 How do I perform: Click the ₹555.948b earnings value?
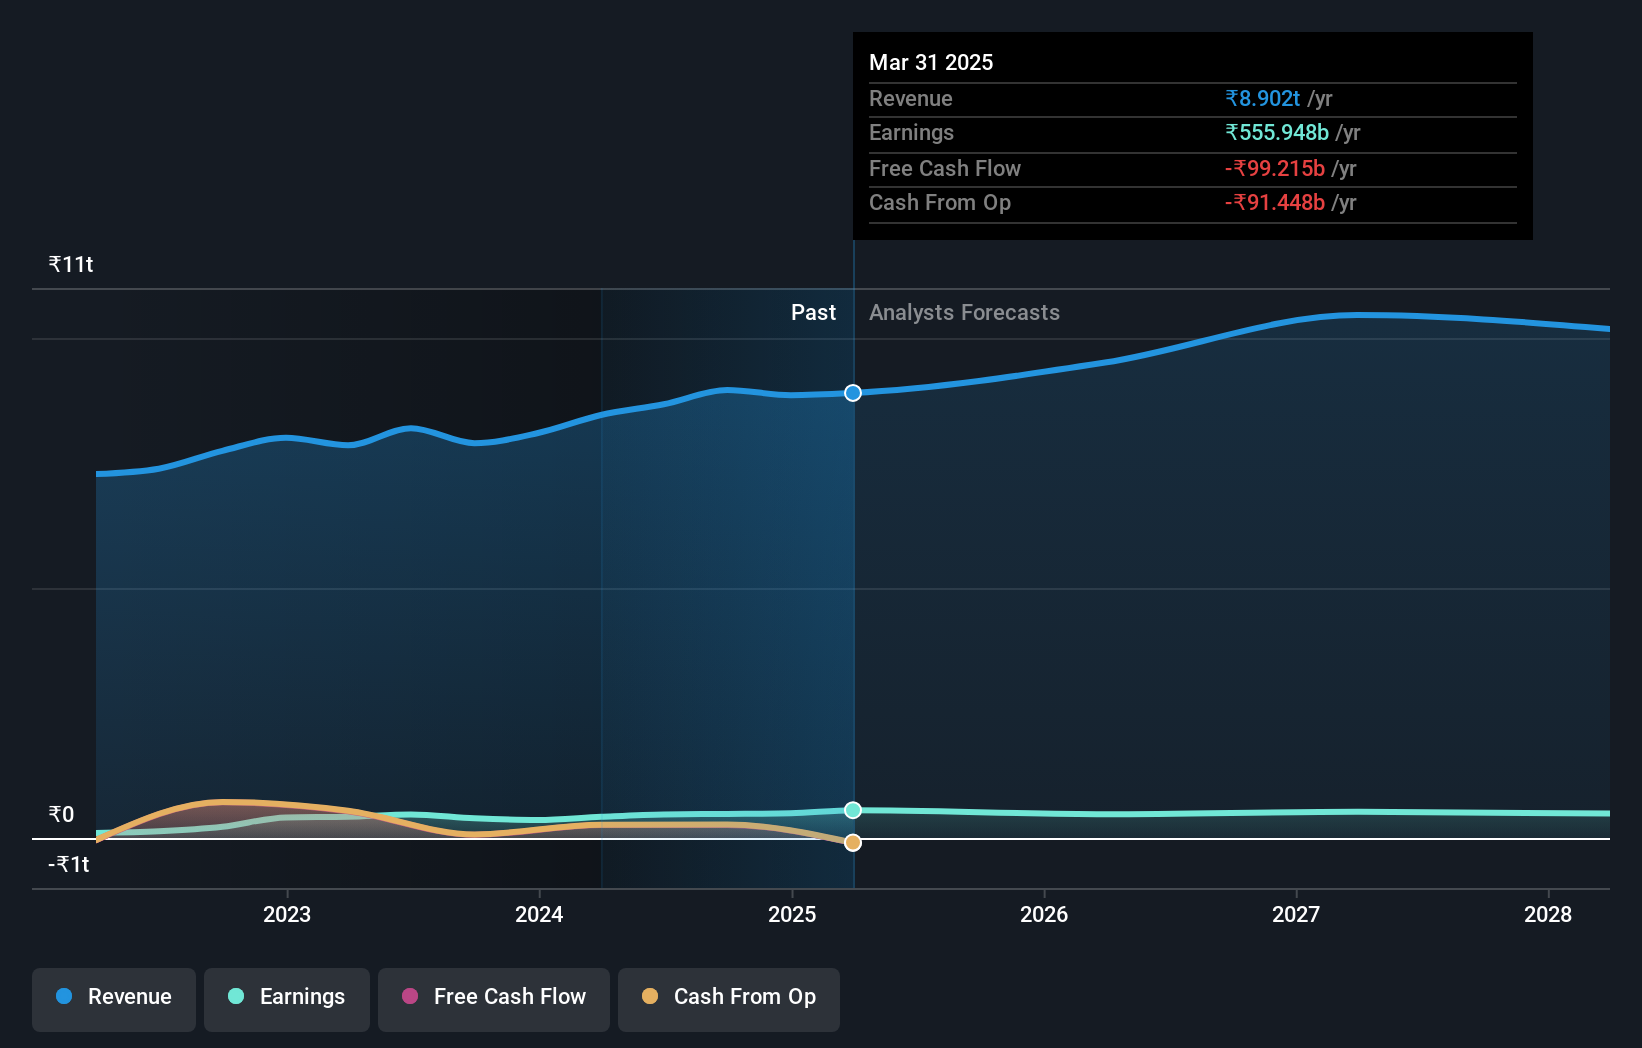coord(1277,132)
